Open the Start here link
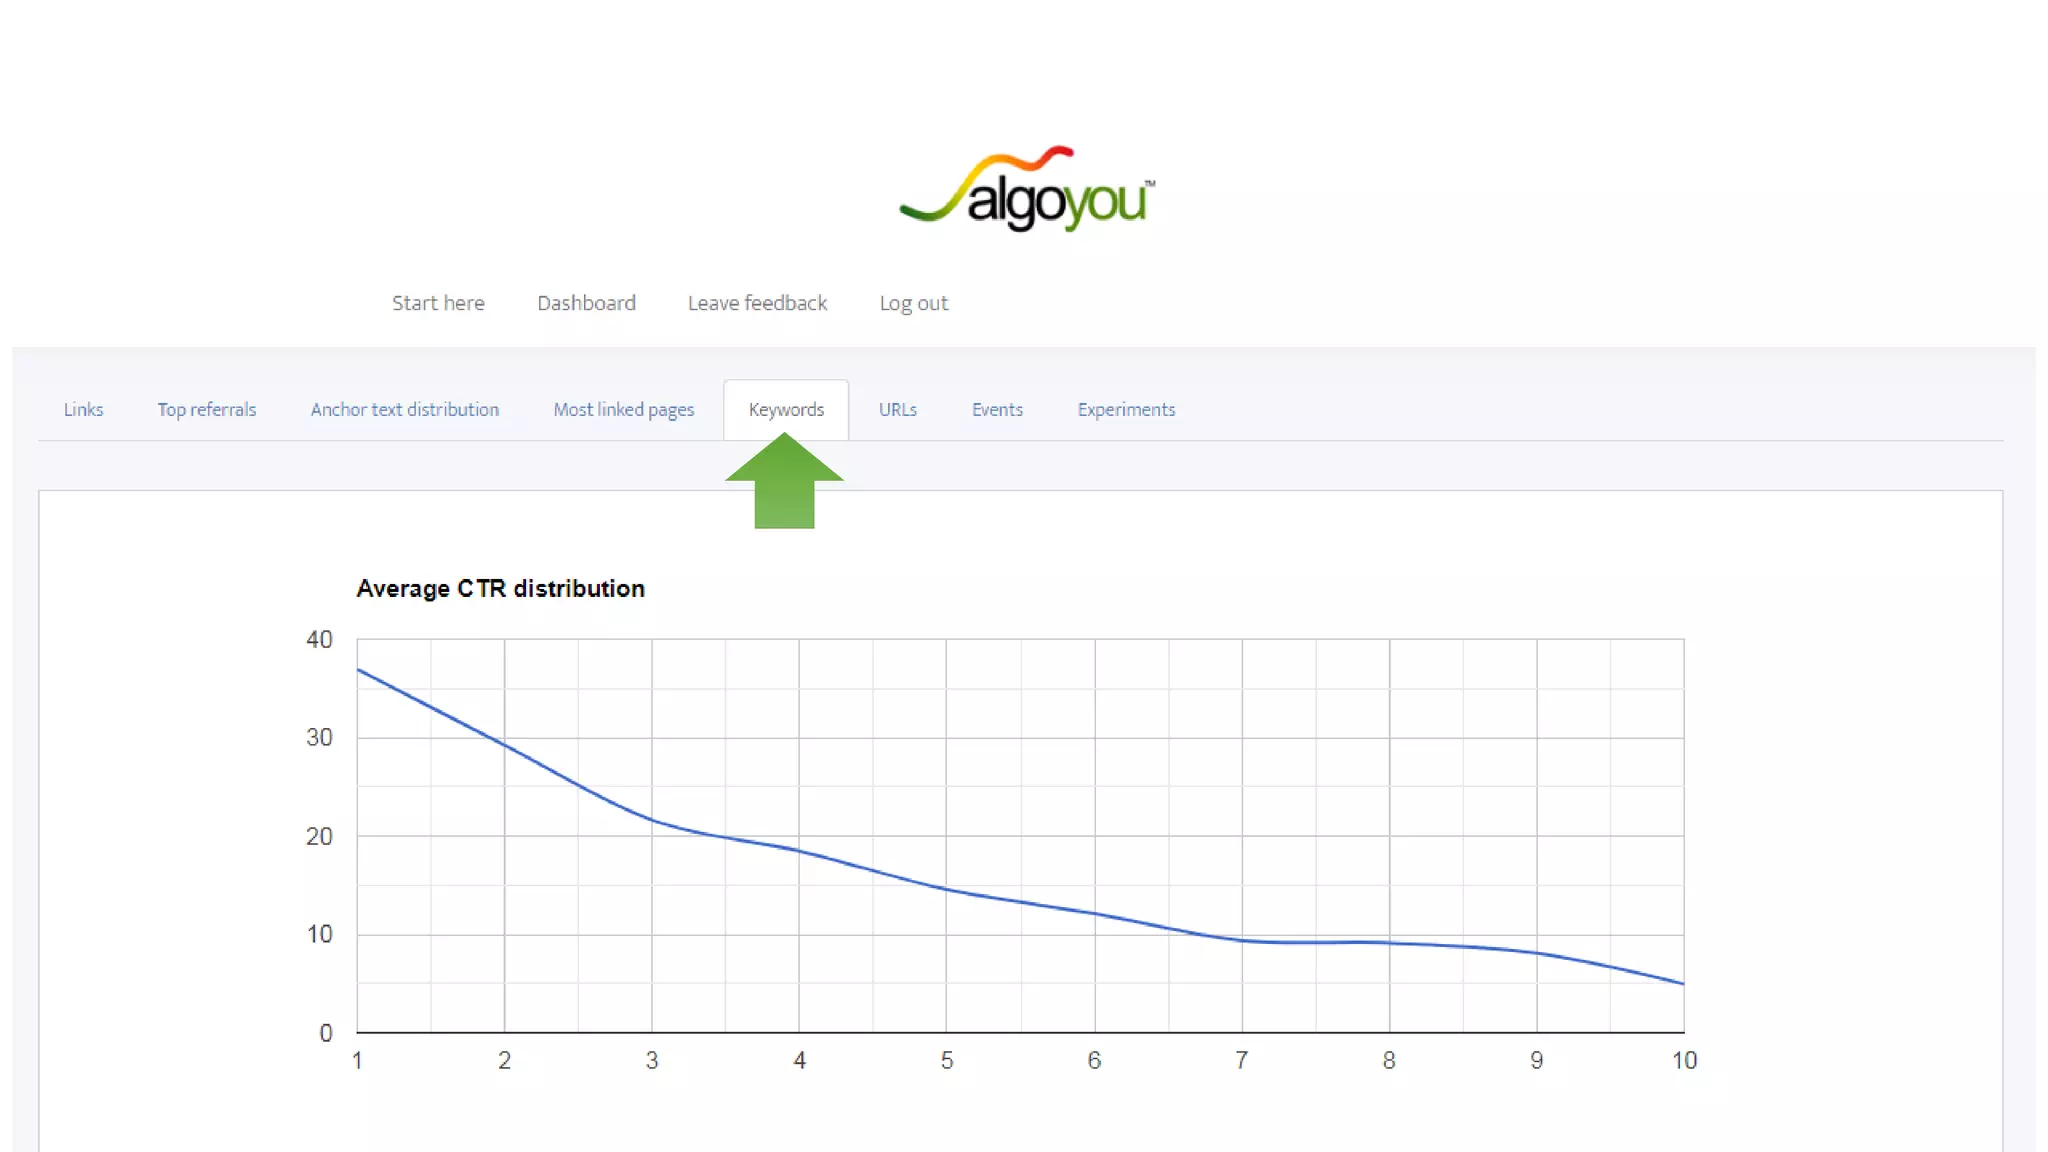2048x1152 pixels. tap(438, 303)
